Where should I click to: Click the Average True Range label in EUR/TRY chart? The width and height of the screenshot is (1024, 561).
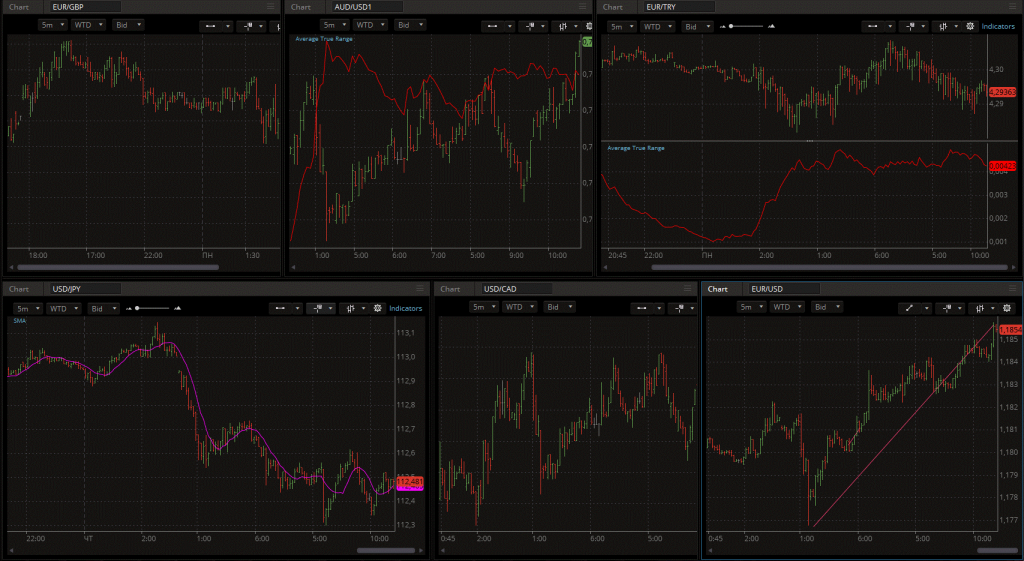click(x=636, y=148)
